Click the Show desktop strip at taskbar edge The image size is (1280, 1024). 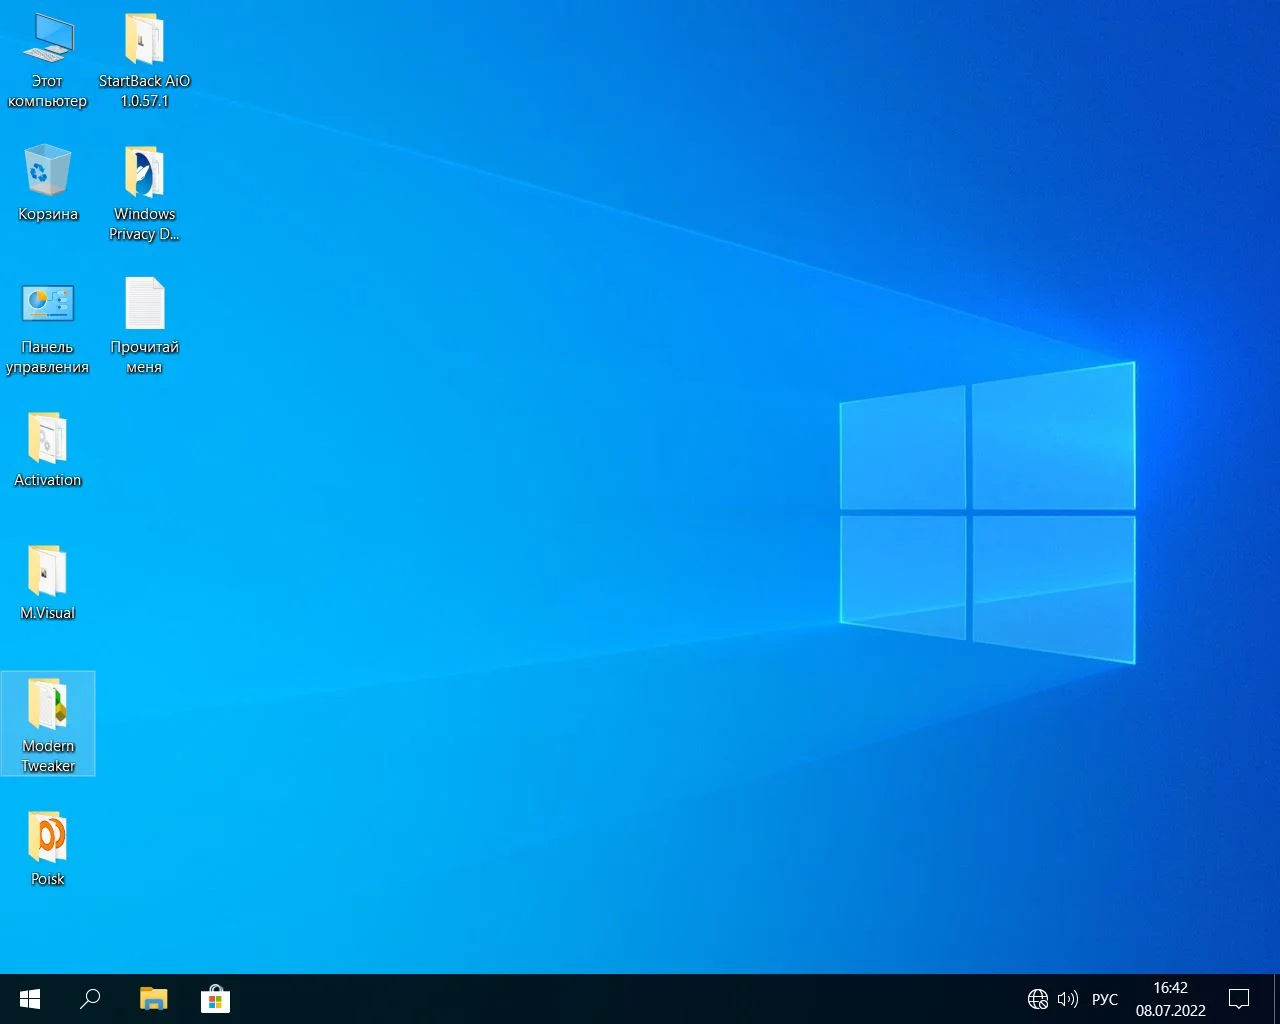tap(1277, 999)
